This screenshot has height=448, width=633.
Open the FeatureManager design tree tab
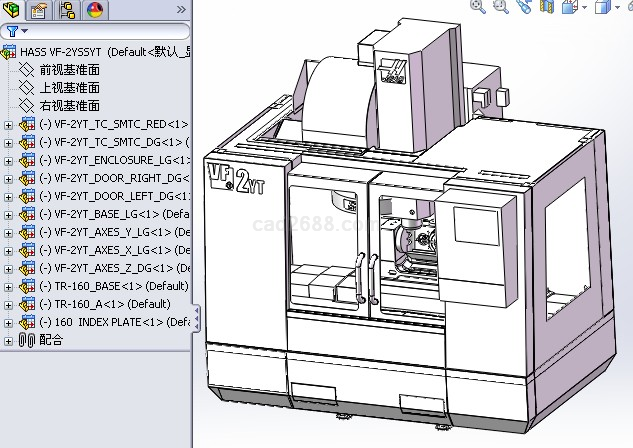12,10
